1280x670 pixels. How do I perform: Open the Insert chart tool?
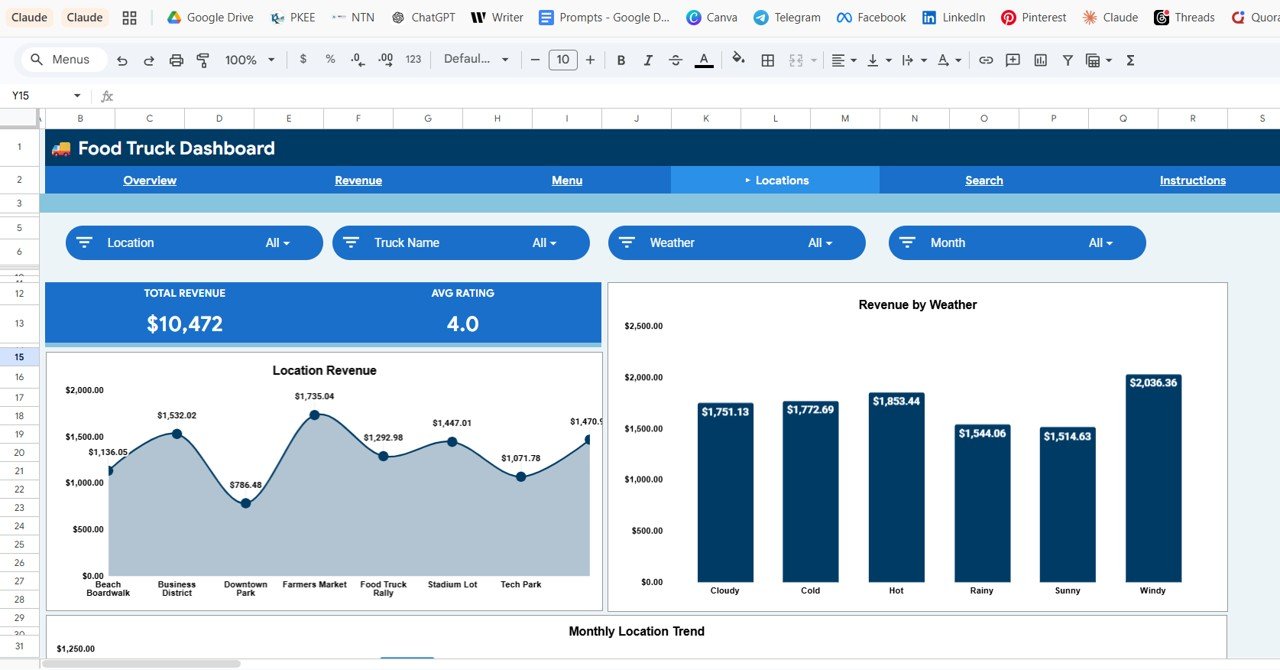click(1039, 60)
